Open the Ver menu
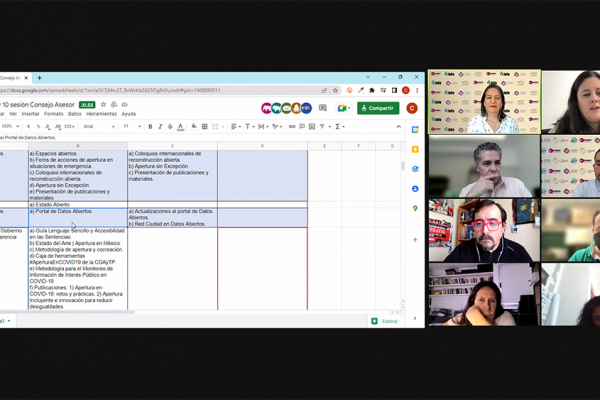This screenshot has width=600, height=400. 13,114
